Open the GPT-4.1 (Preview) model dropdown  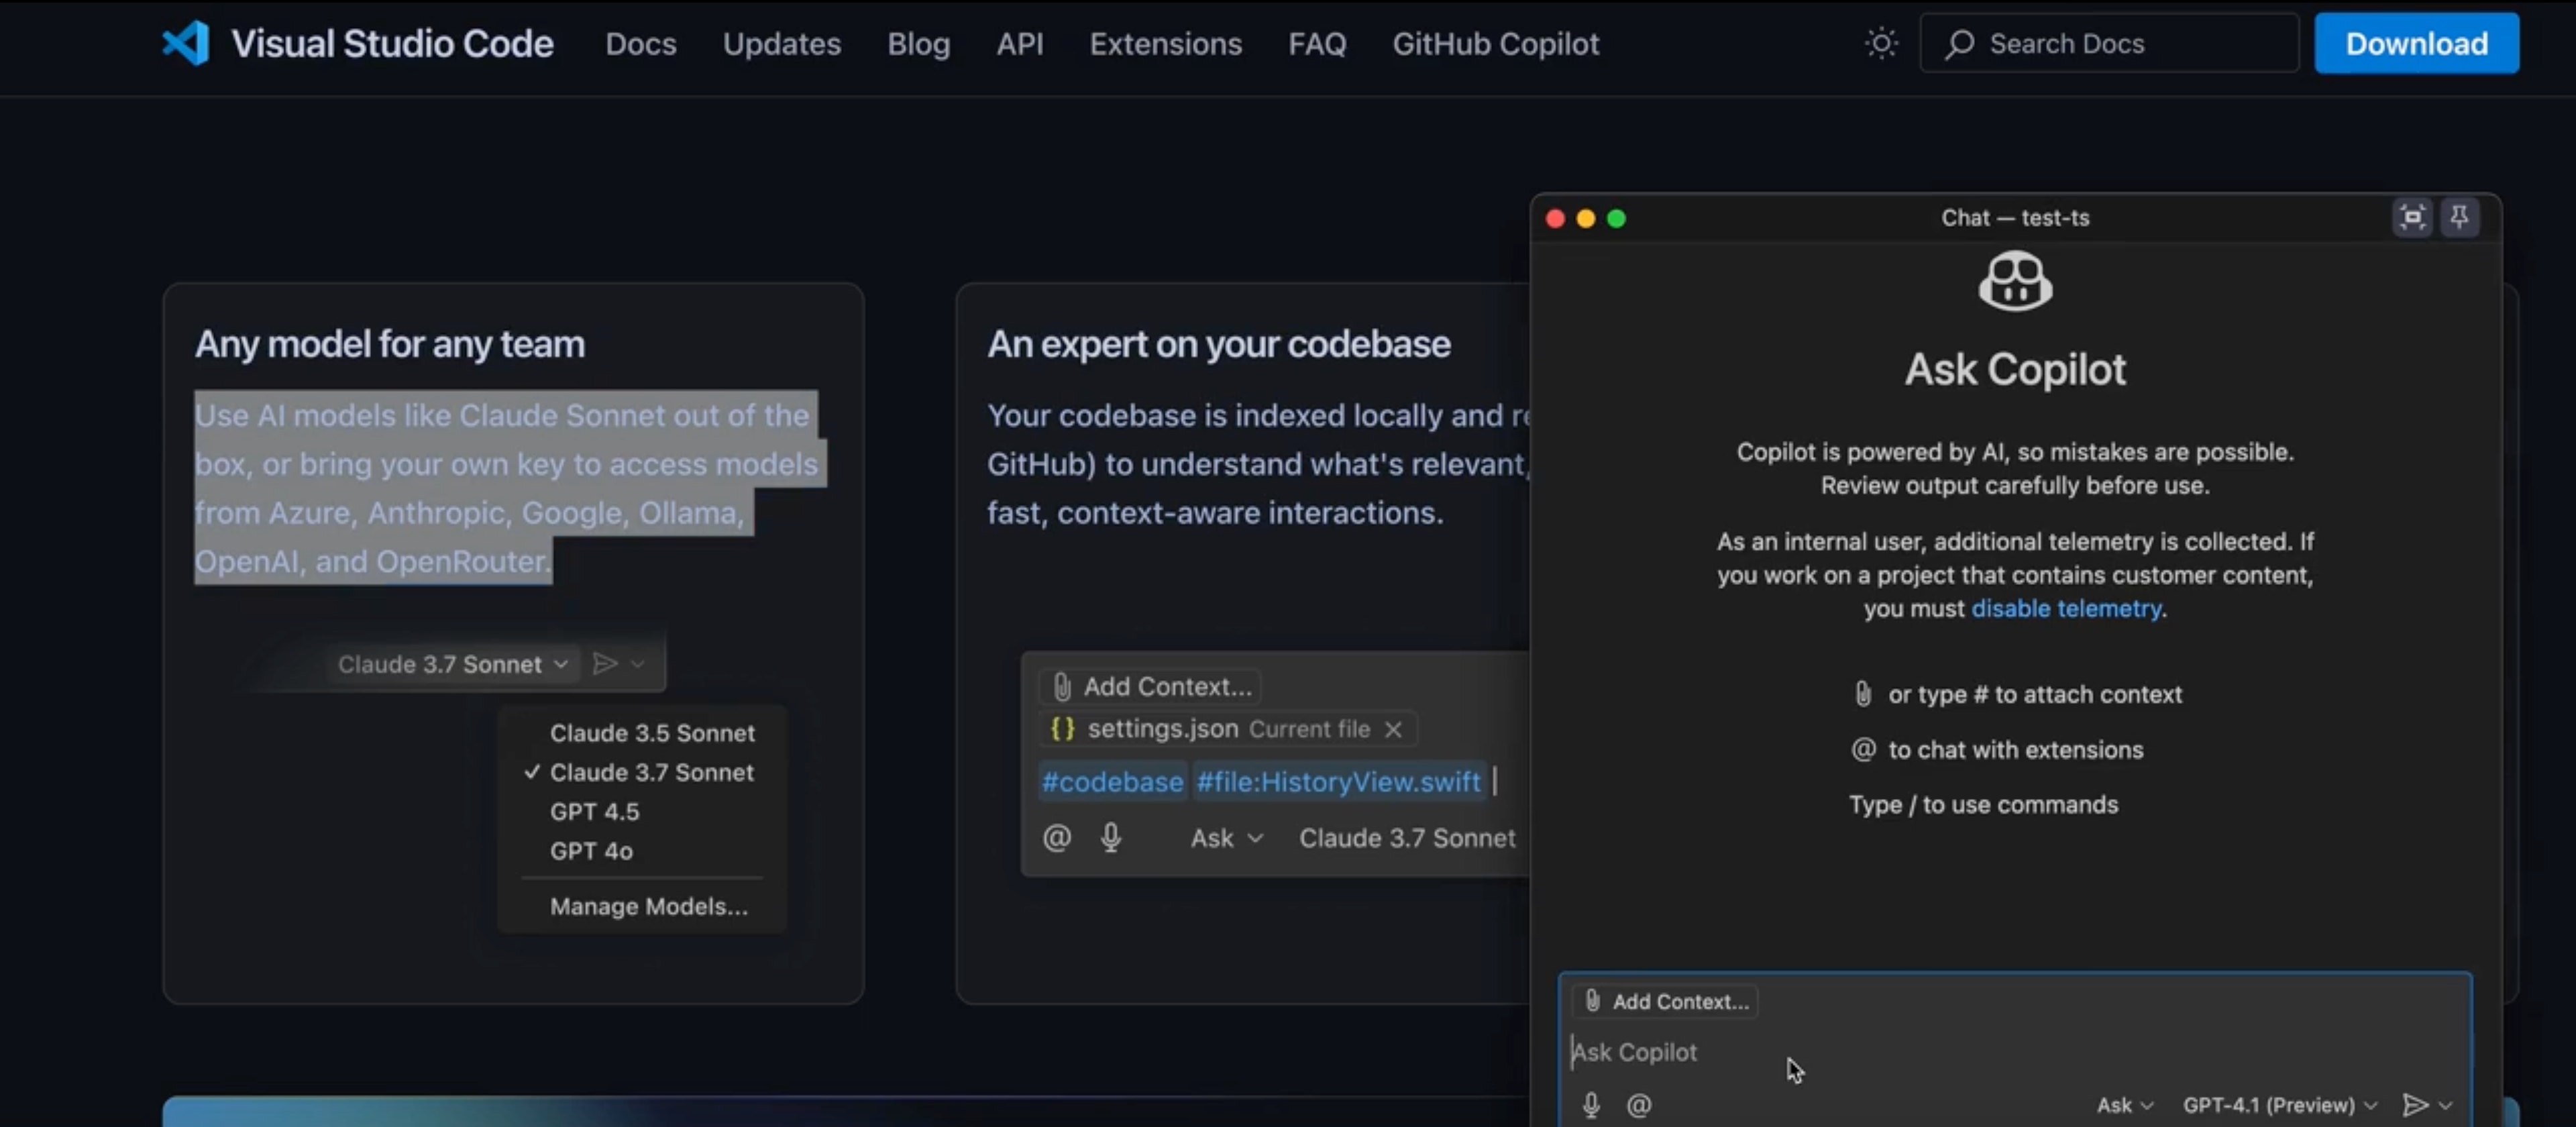(x=2279, y=1105)
